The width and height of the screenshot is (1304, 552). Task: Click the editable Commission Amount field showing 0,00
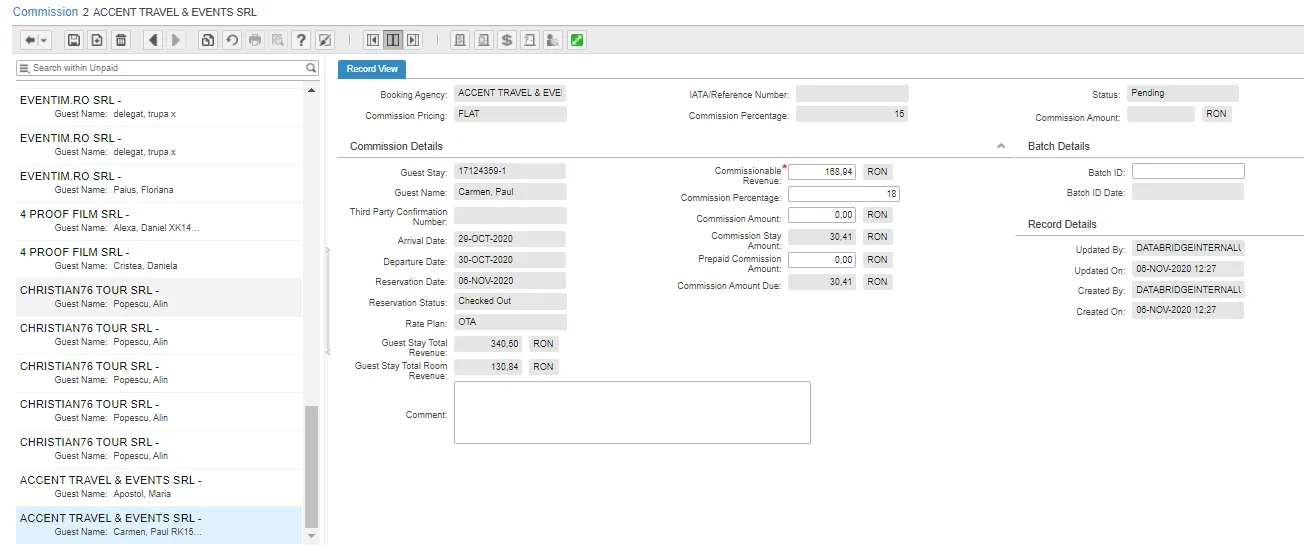click(822, 215)
